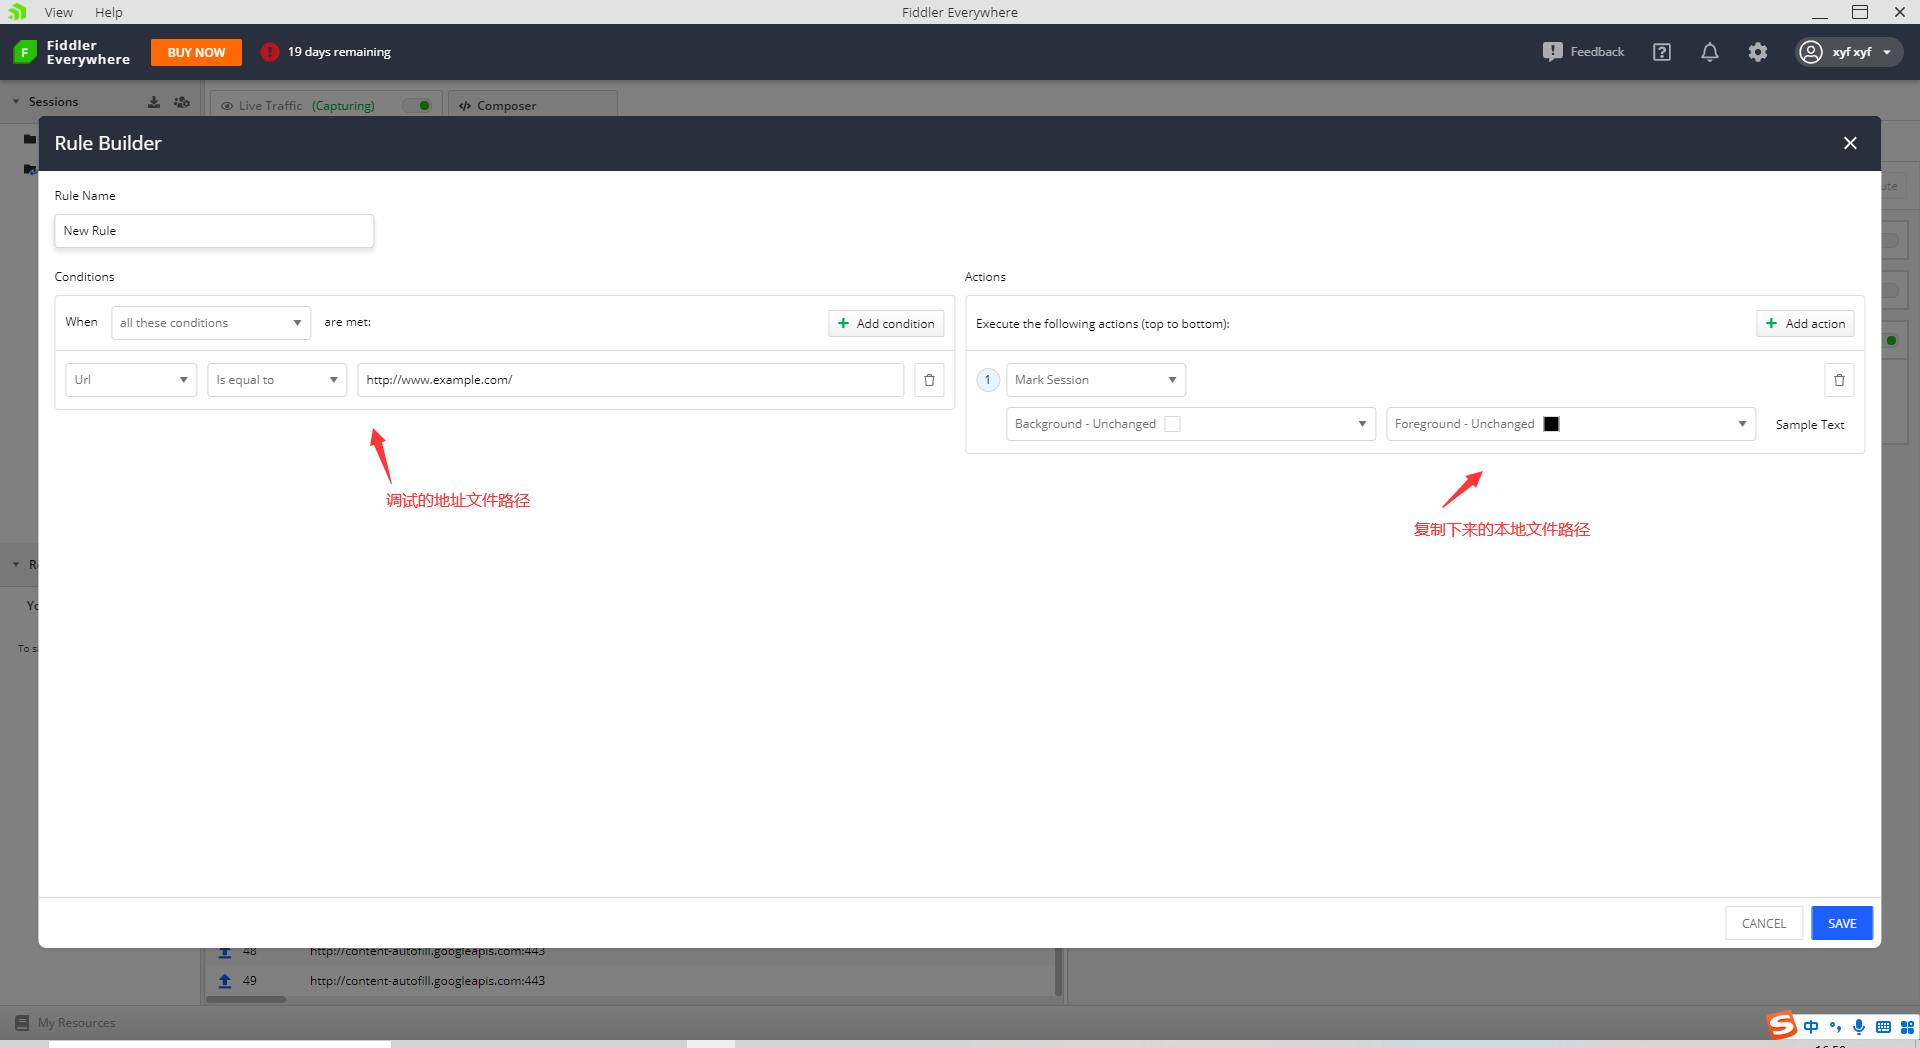Switch to the Composer tab
This screenshot has width=1920, height=1048.
coord(533,105)
